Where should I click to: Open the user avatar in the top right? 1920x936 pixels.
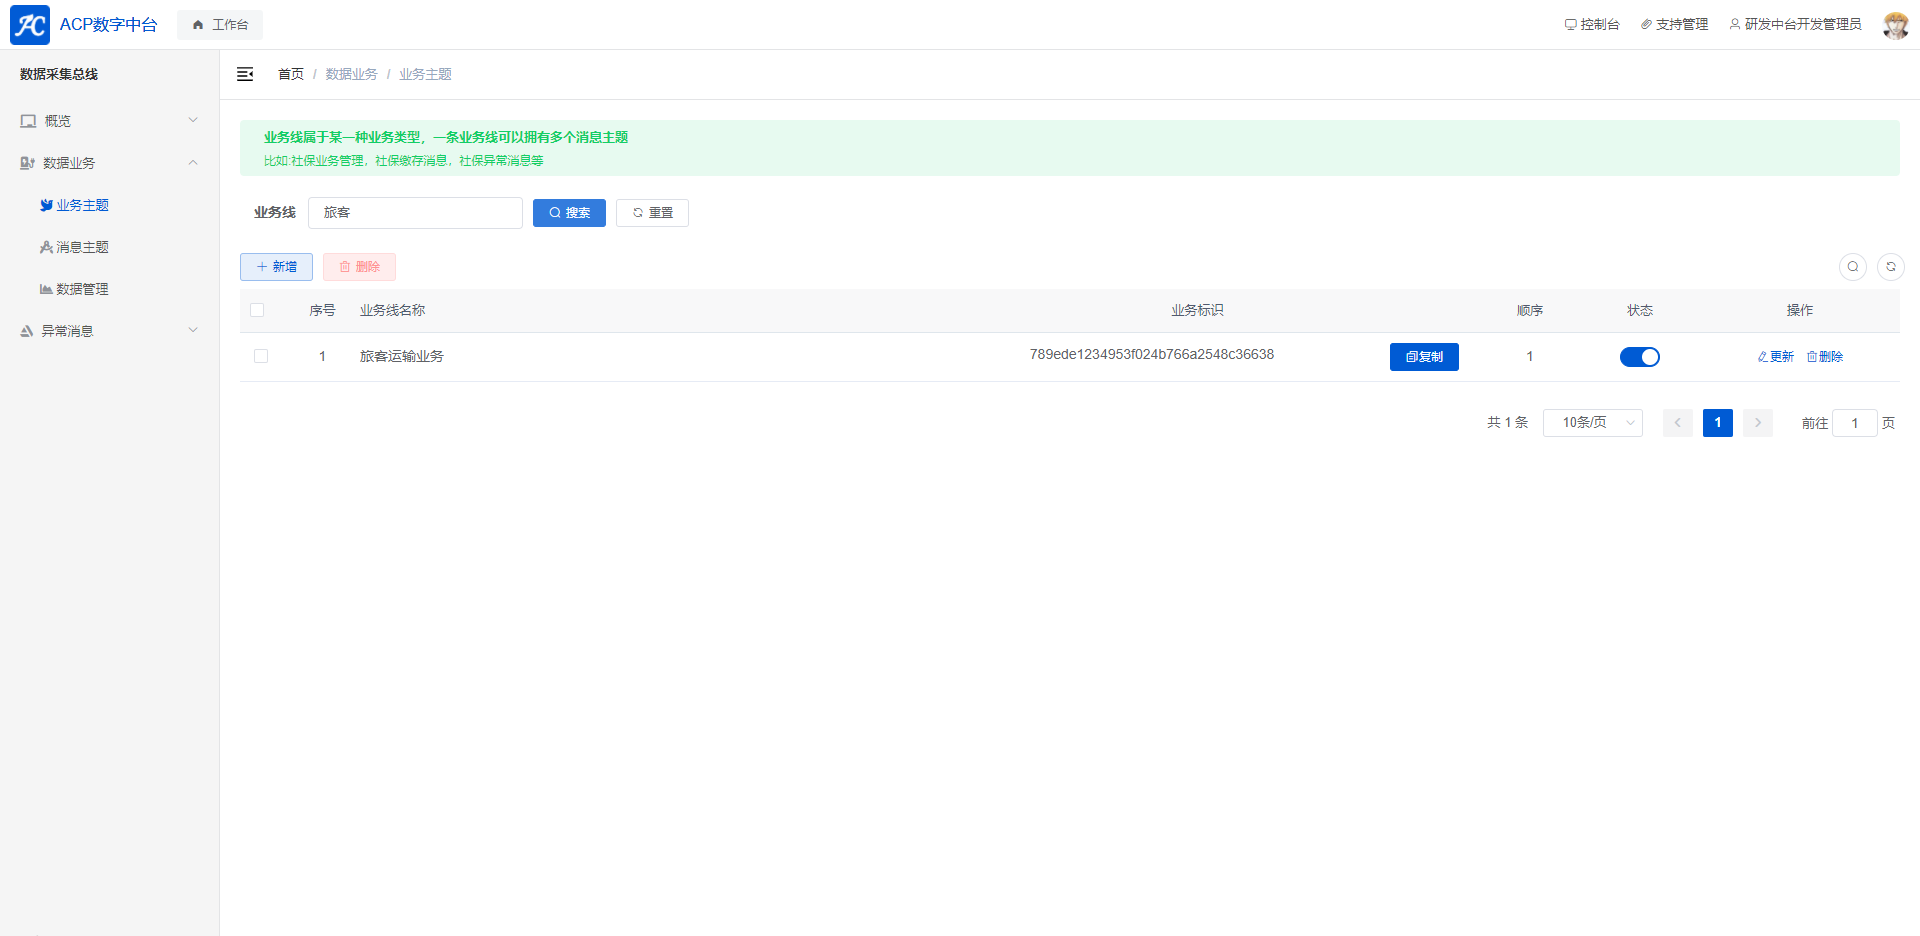click(x=1894, y=25)
